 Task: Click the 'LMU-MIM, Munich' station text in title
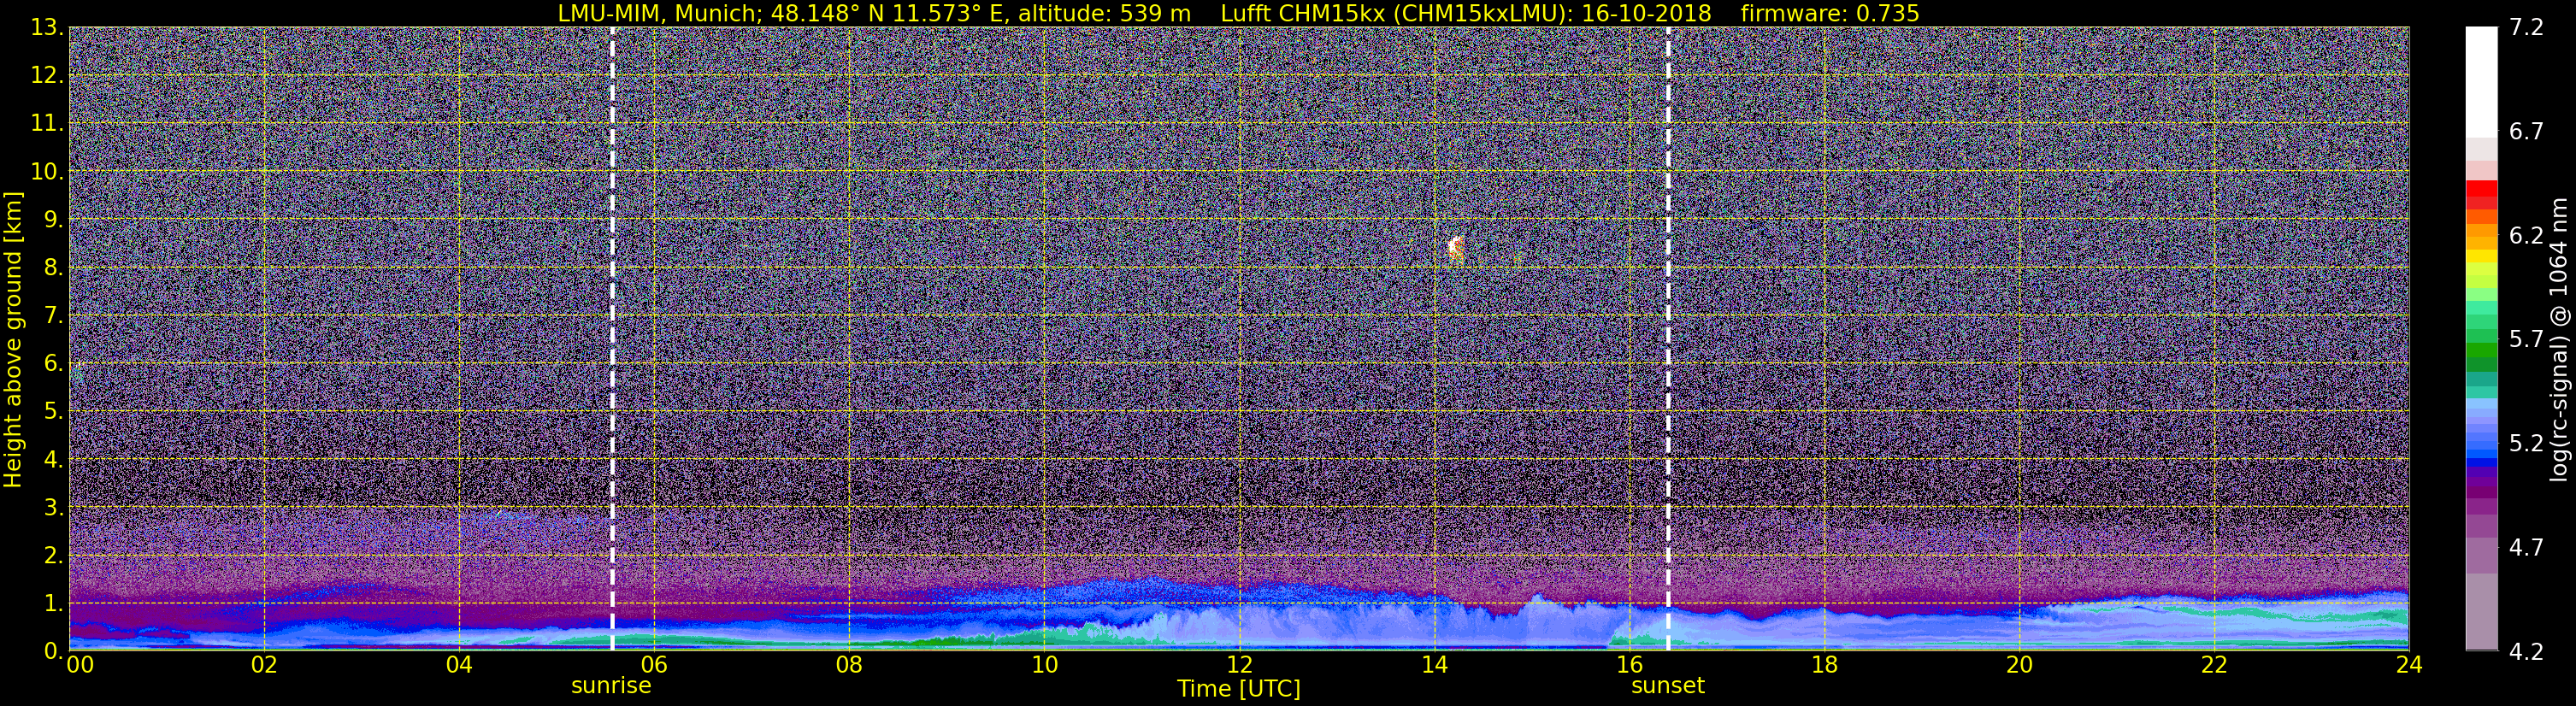(660, 14)
